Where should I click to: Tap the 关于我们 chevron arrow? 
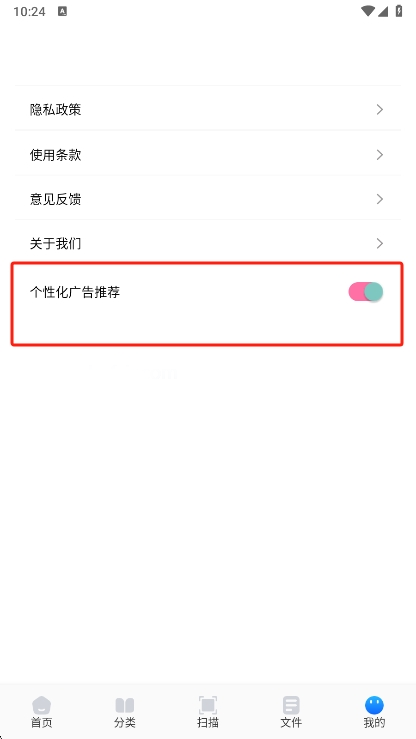click(380, 244)
